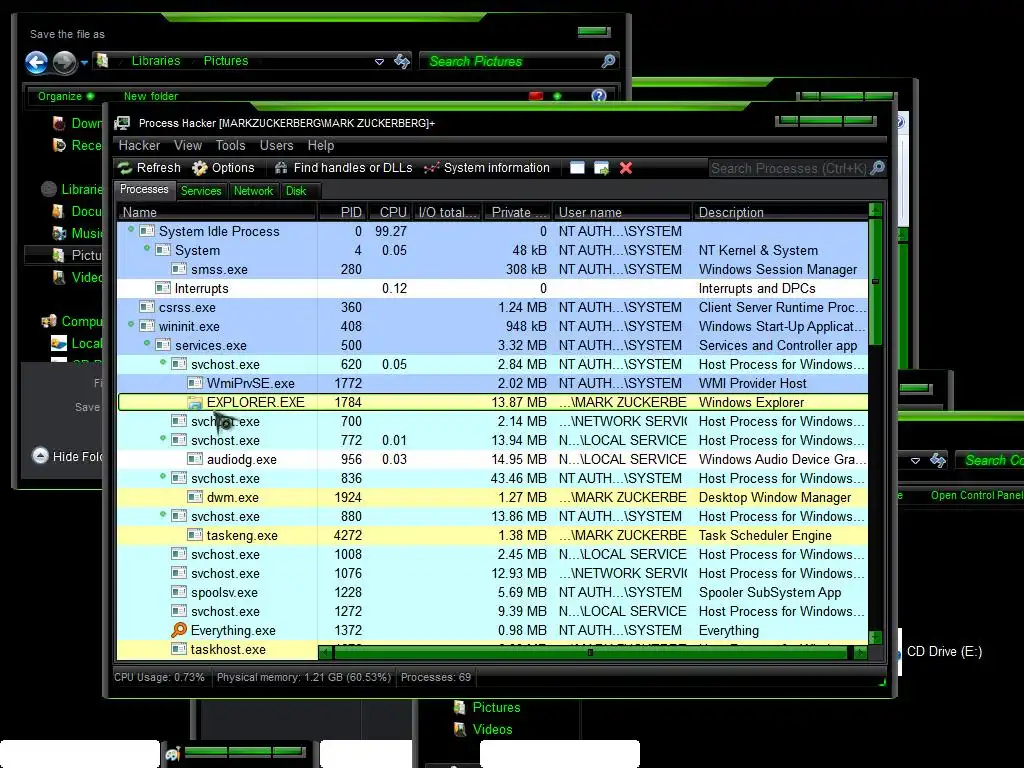The width and height of the screenshot is (1024, 768).
Task: Switch to the Services tab
Action: 200,191
